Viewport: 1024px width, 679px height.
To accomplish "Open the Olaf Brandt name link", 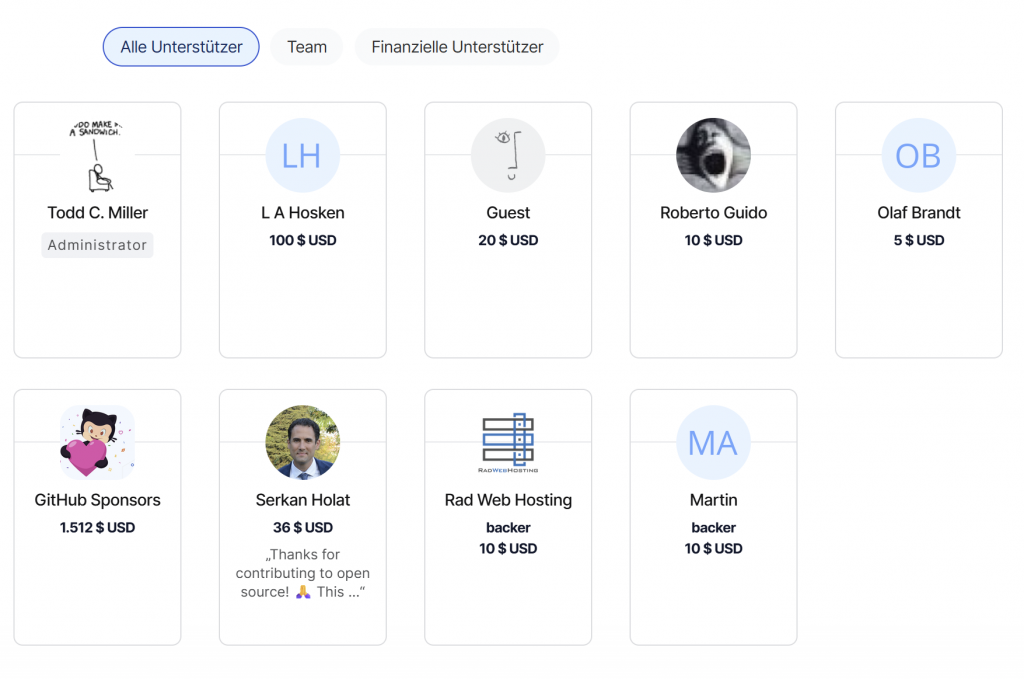I will 918,213.
